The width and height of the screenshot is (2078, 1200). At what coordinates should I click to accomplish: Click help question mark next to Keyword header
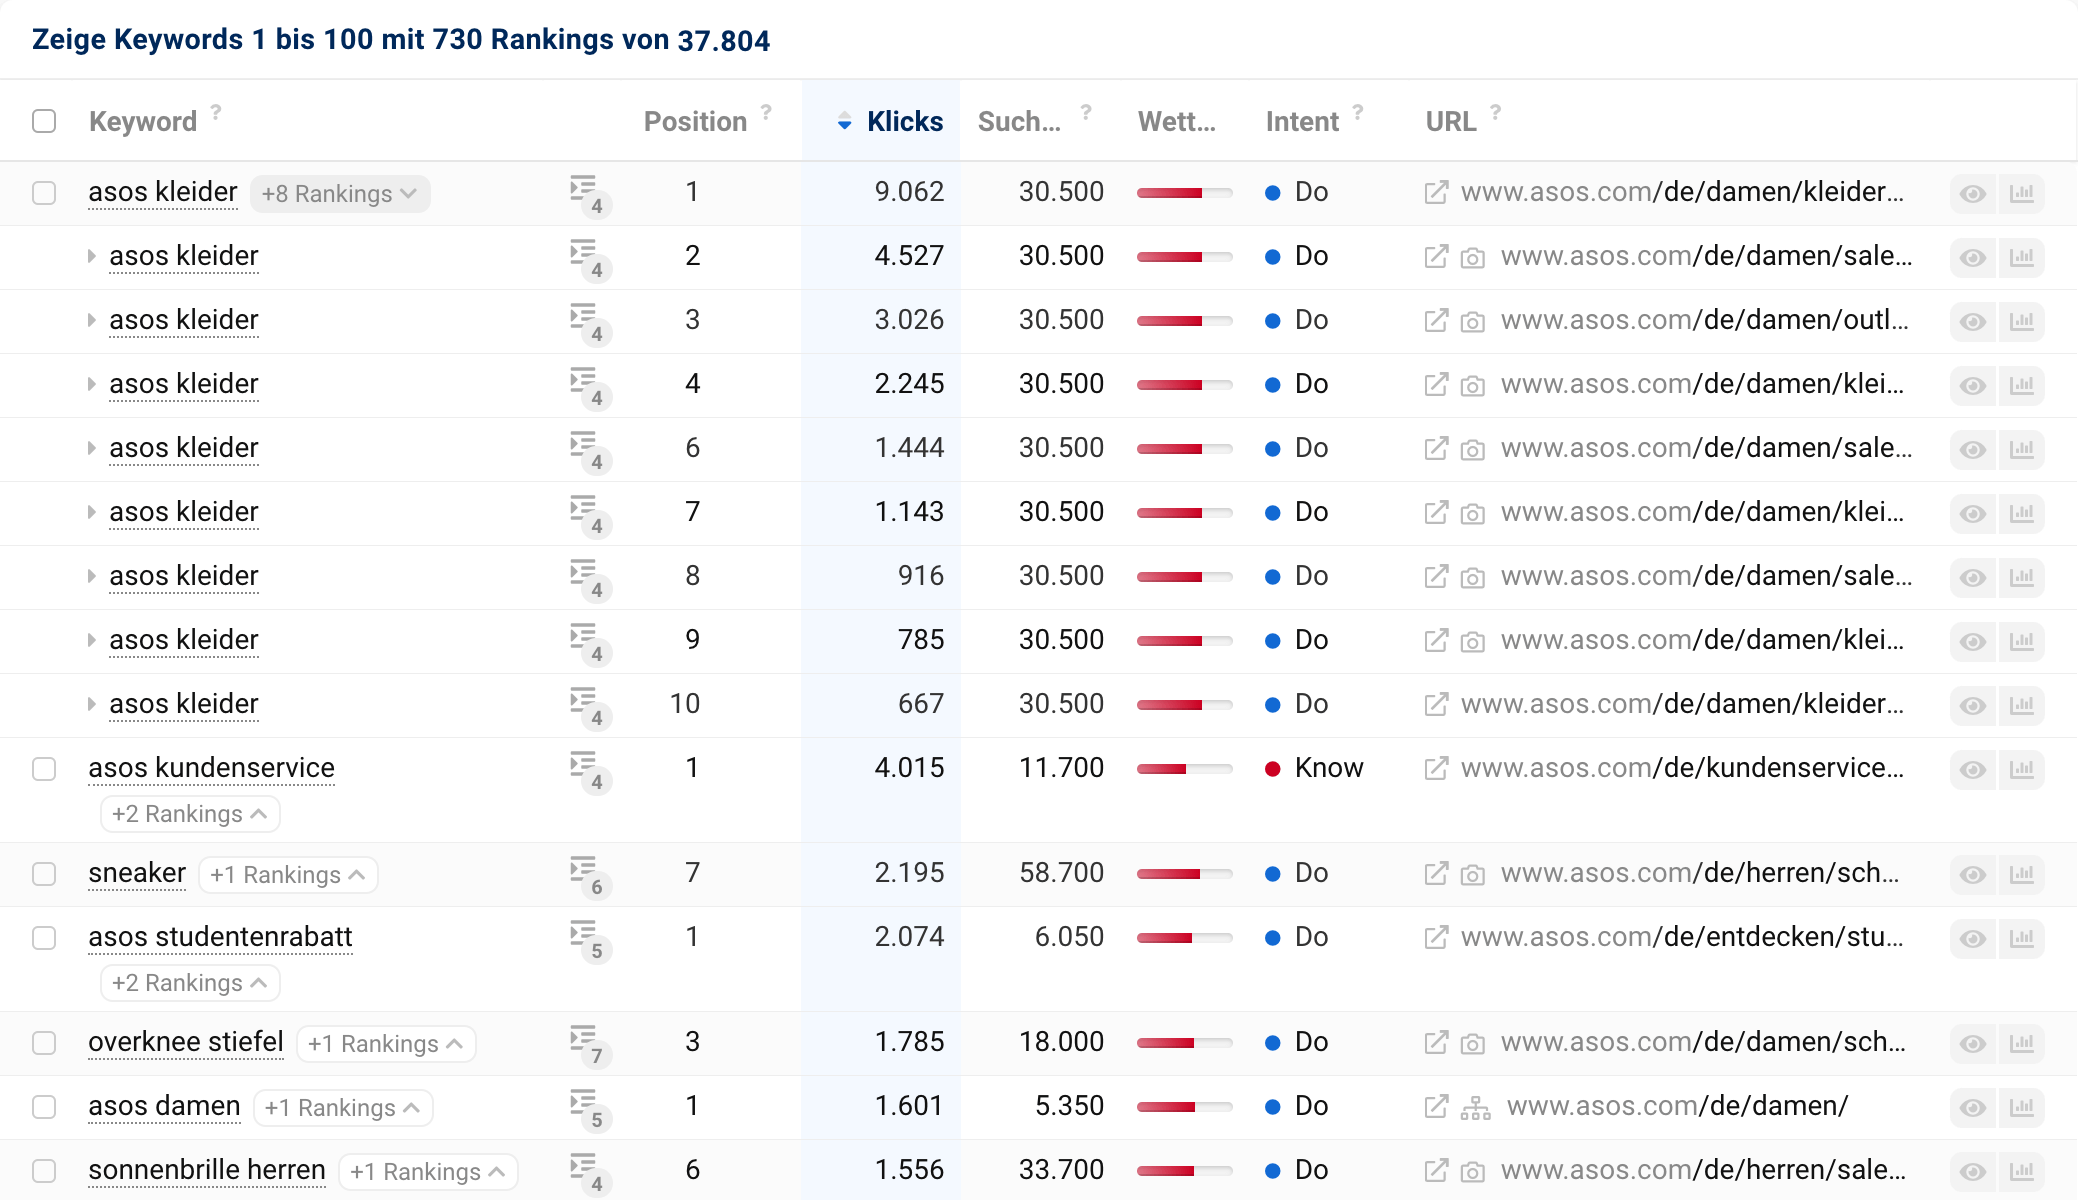(x=216, y=112)
